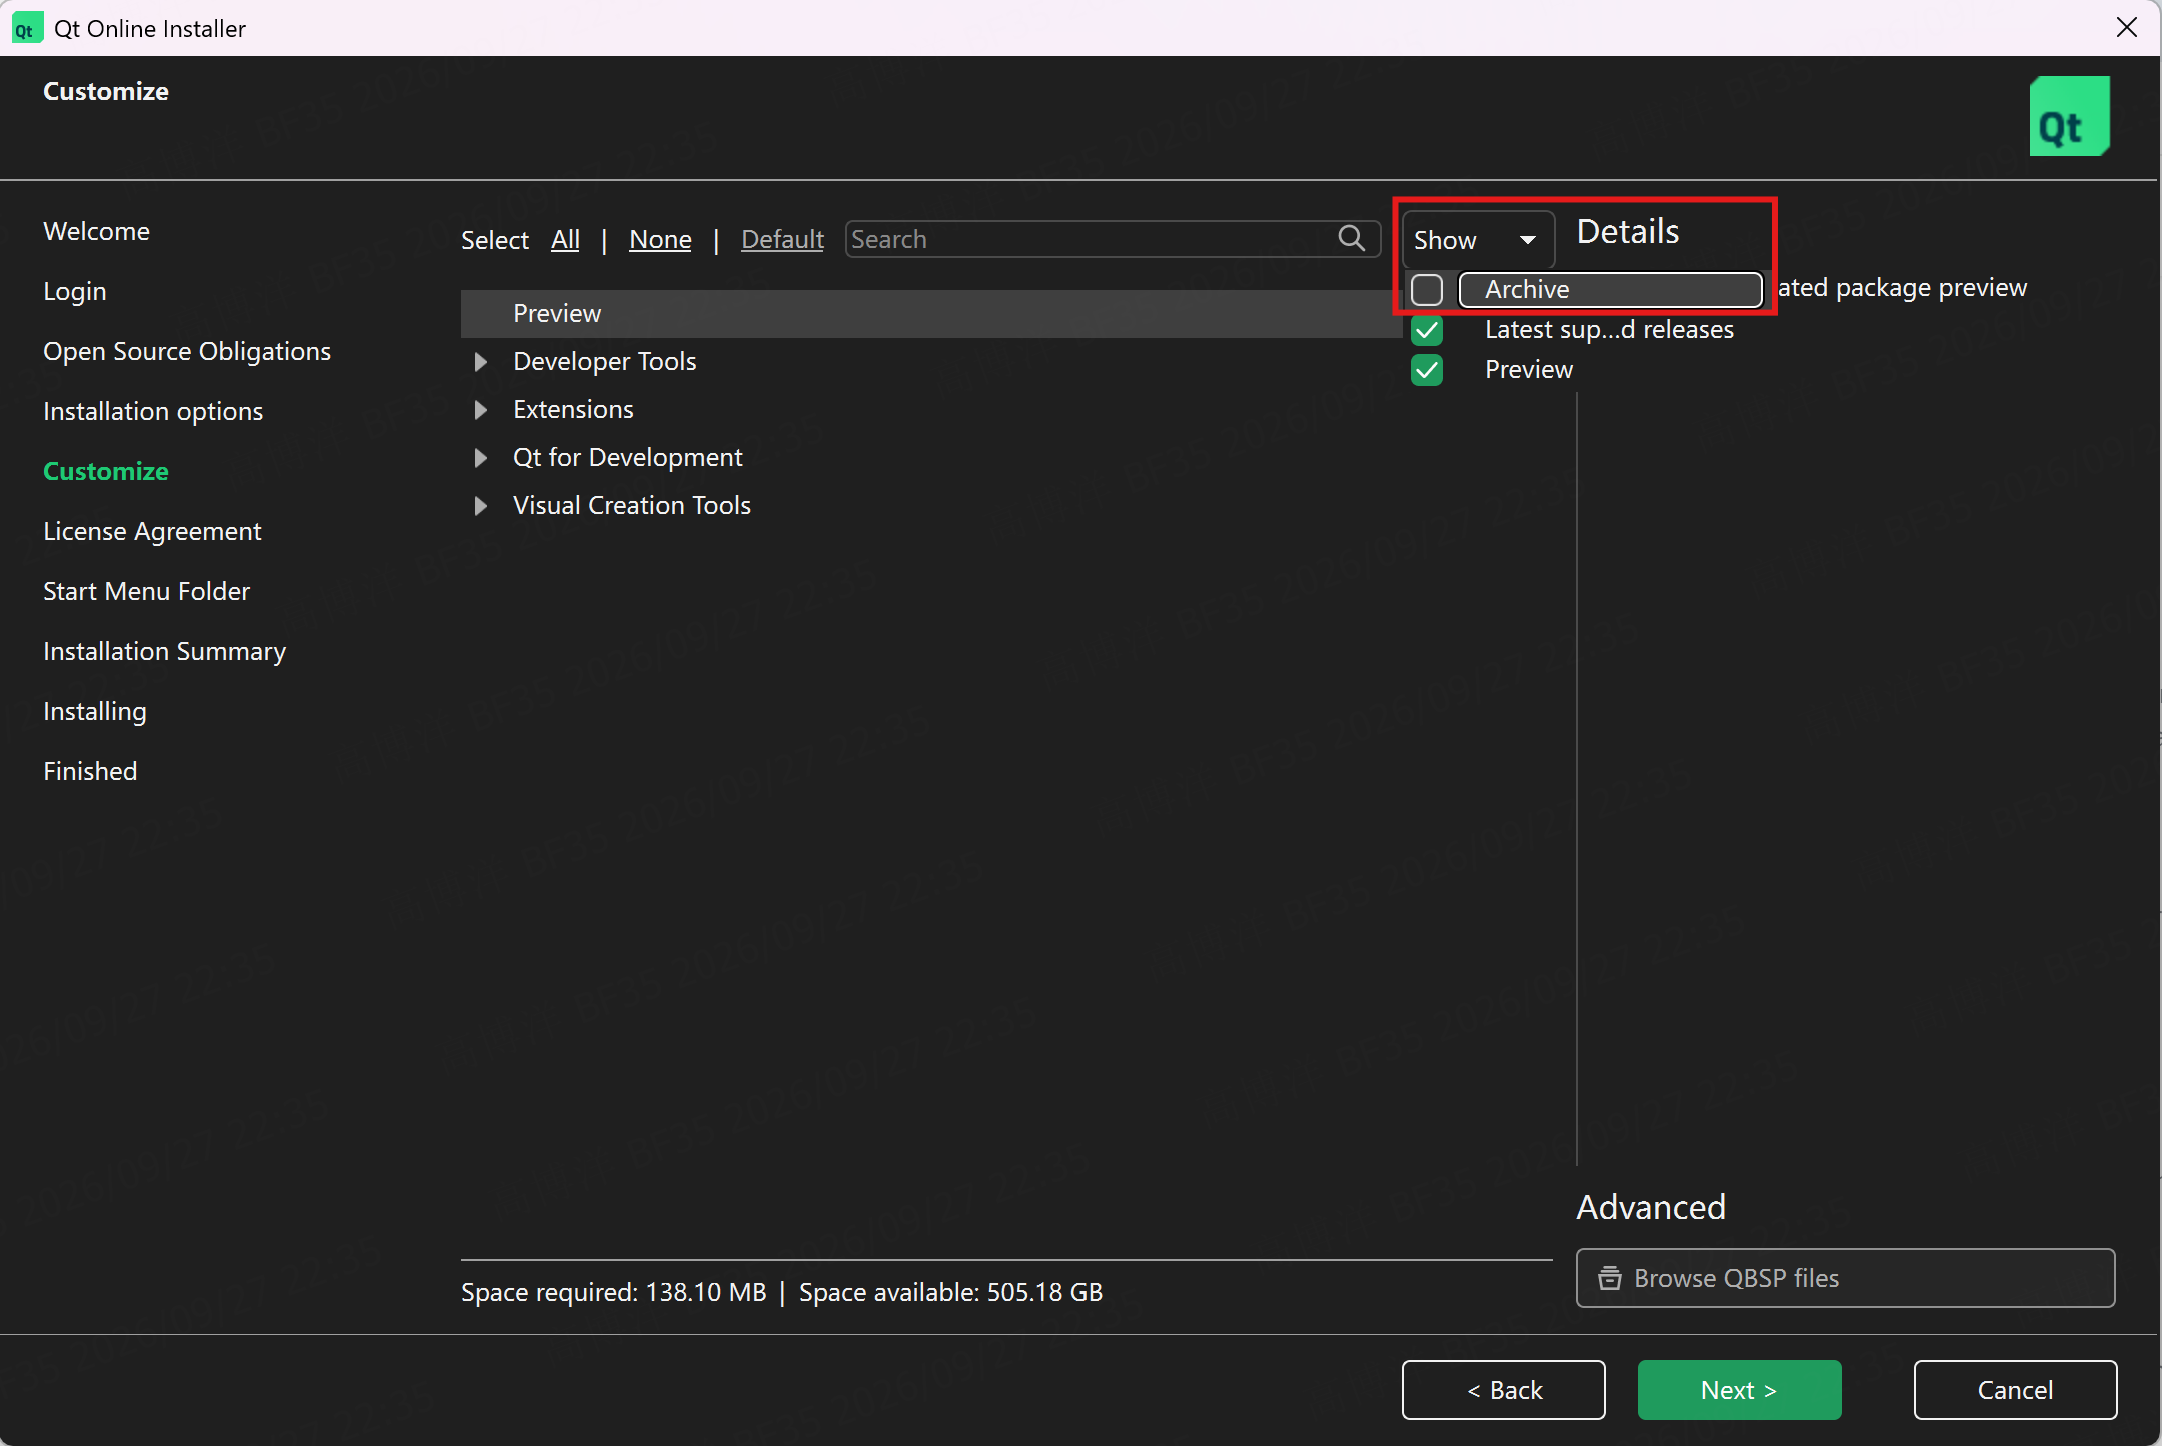
Task: Enable the Archive filter checkbox
Action: pyautogui.click(x=1427, y=289)
